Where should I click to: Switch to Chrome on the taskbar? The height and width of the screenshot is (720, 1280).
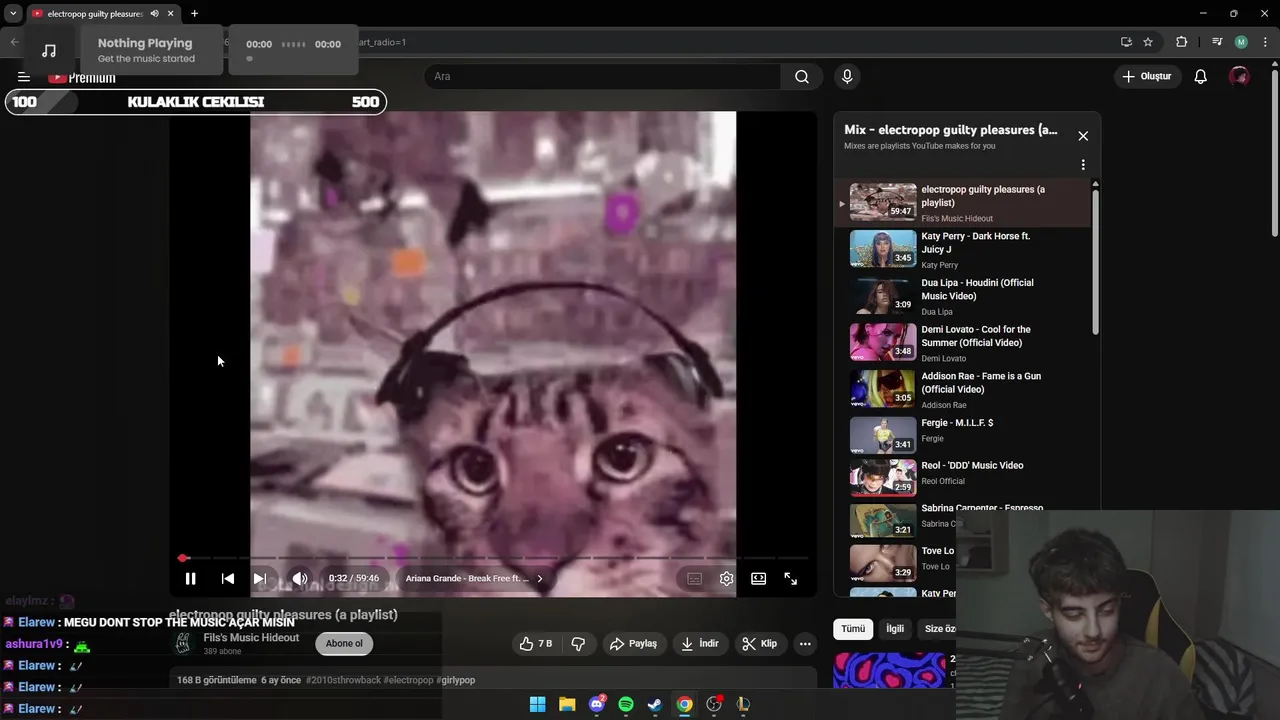[684, 704]
